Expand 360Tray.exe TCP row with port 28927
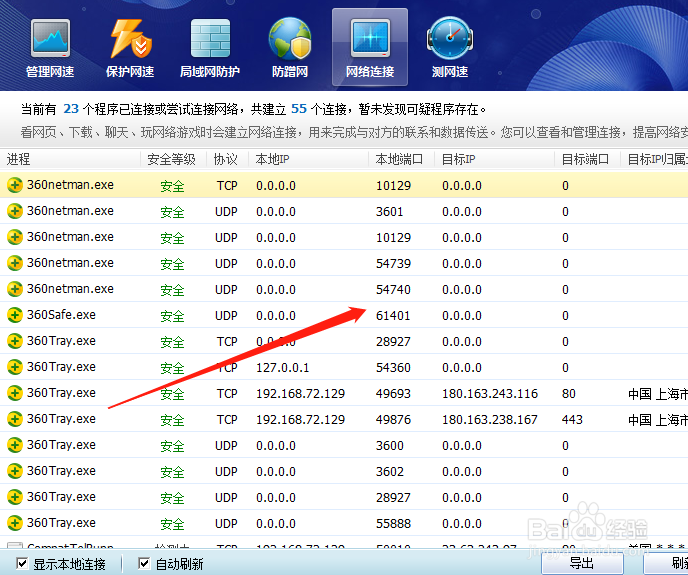This screenshot has height=575, width=688. point(14,341)
